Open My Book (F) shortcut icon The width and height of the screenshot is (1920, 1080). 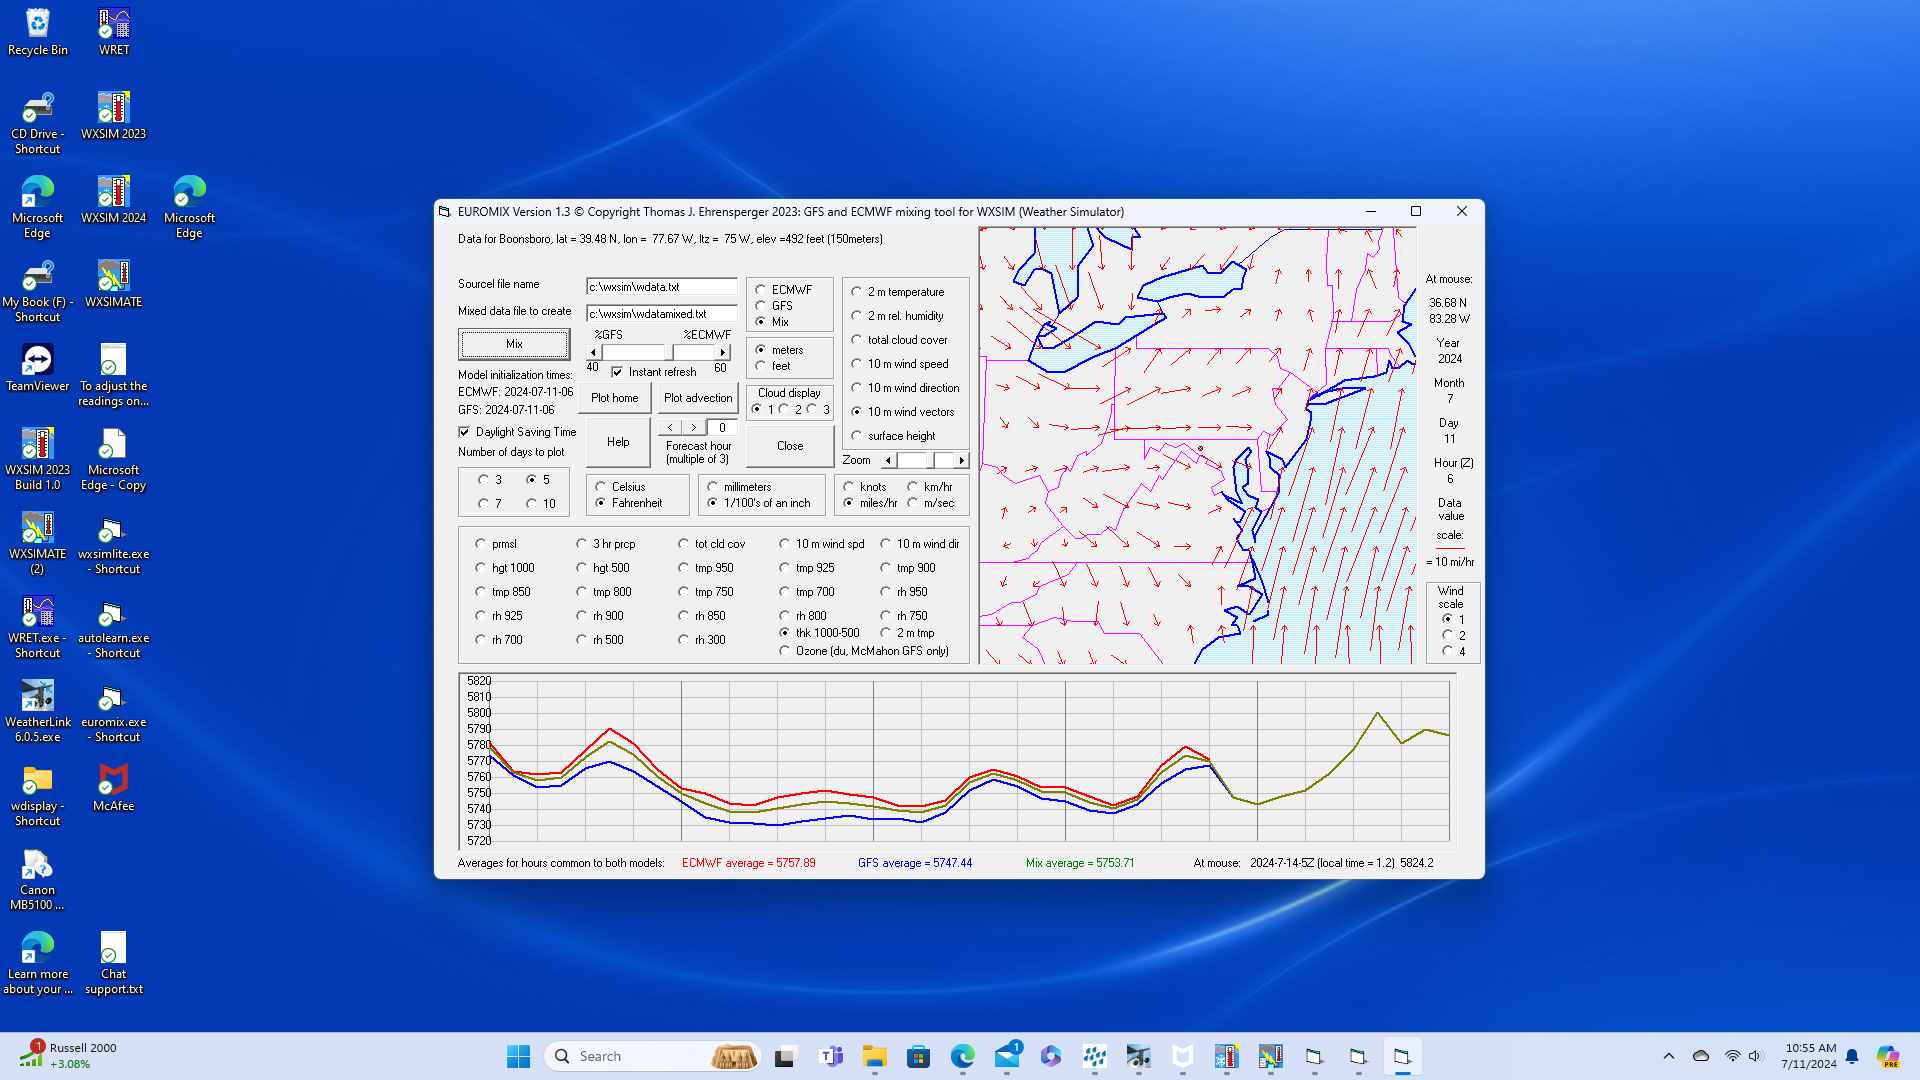click(38, 291)
